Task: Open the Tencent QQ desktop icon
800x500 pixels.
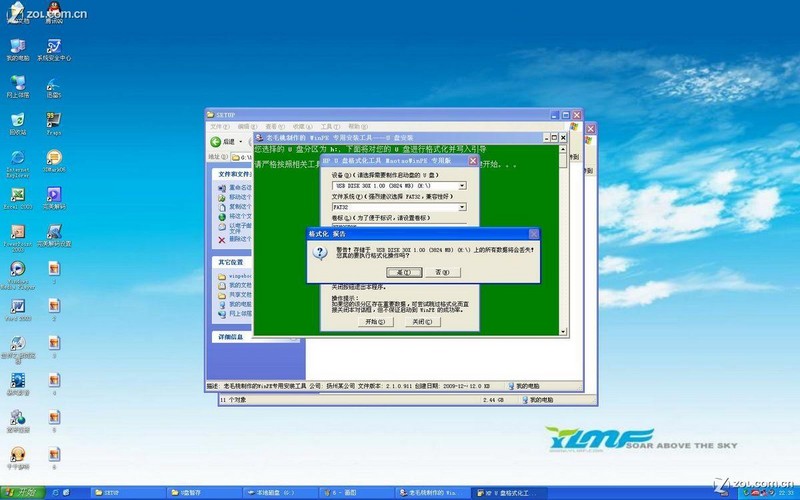Action: (54, 13)
